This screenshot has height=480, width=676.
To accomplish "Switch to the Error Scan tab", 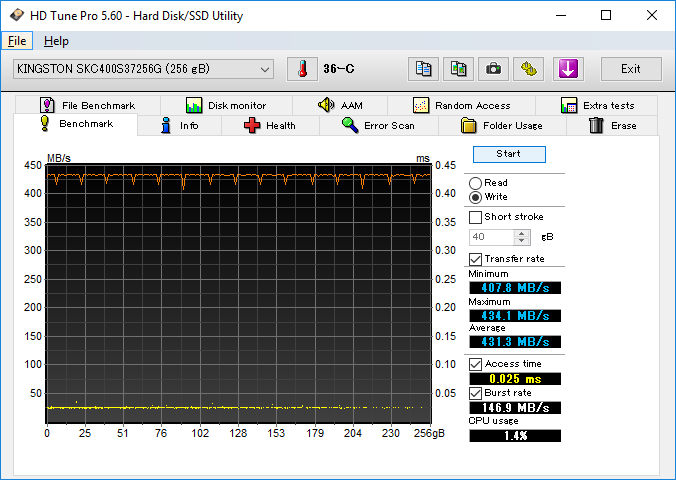I will tap(378, 126).
